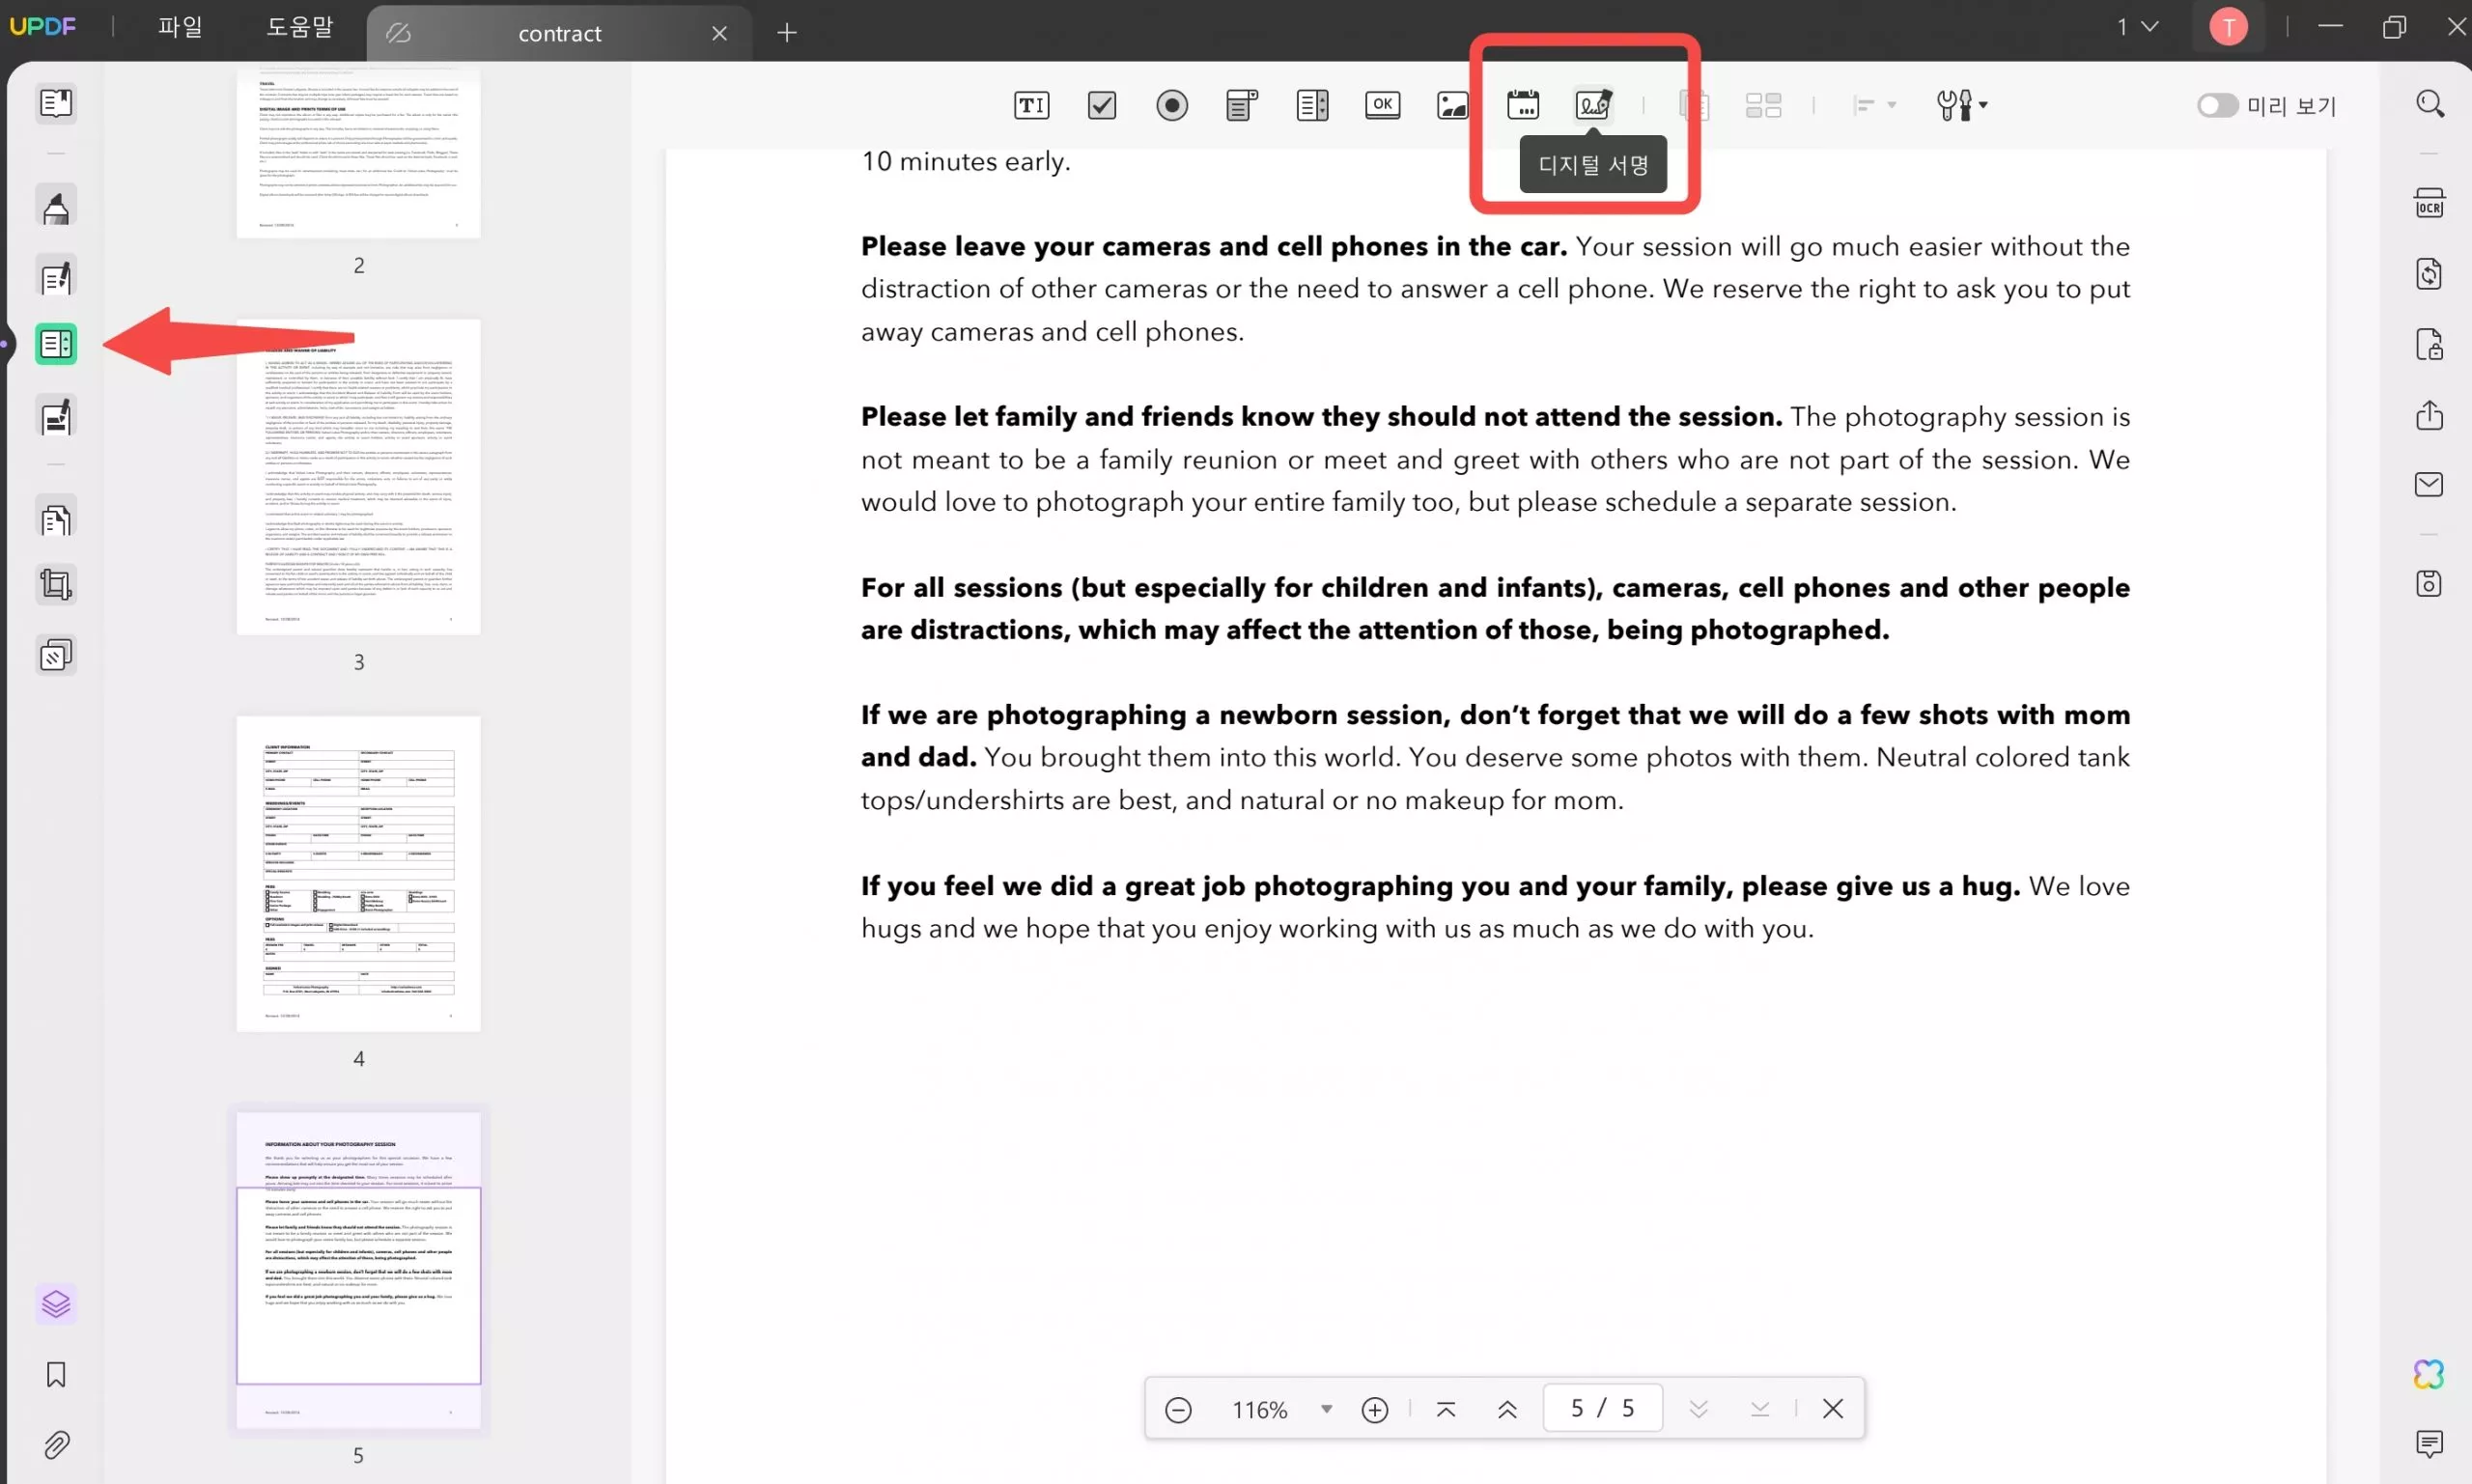Viewport: 2472px width, 1484px height.
Task: Open the Bookmarks panel icon
Action: 56,1374
